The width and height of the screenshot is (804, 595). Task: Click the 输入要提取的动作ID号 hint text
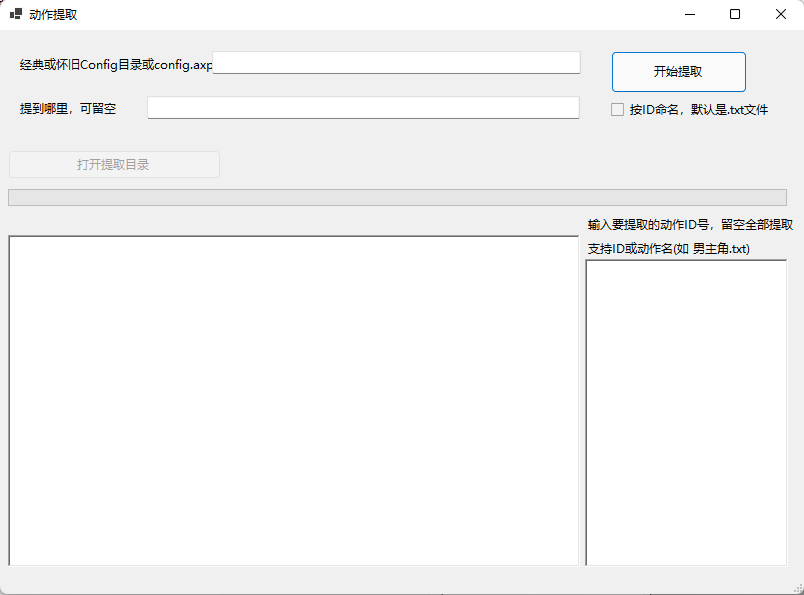[x=690, y=225]
